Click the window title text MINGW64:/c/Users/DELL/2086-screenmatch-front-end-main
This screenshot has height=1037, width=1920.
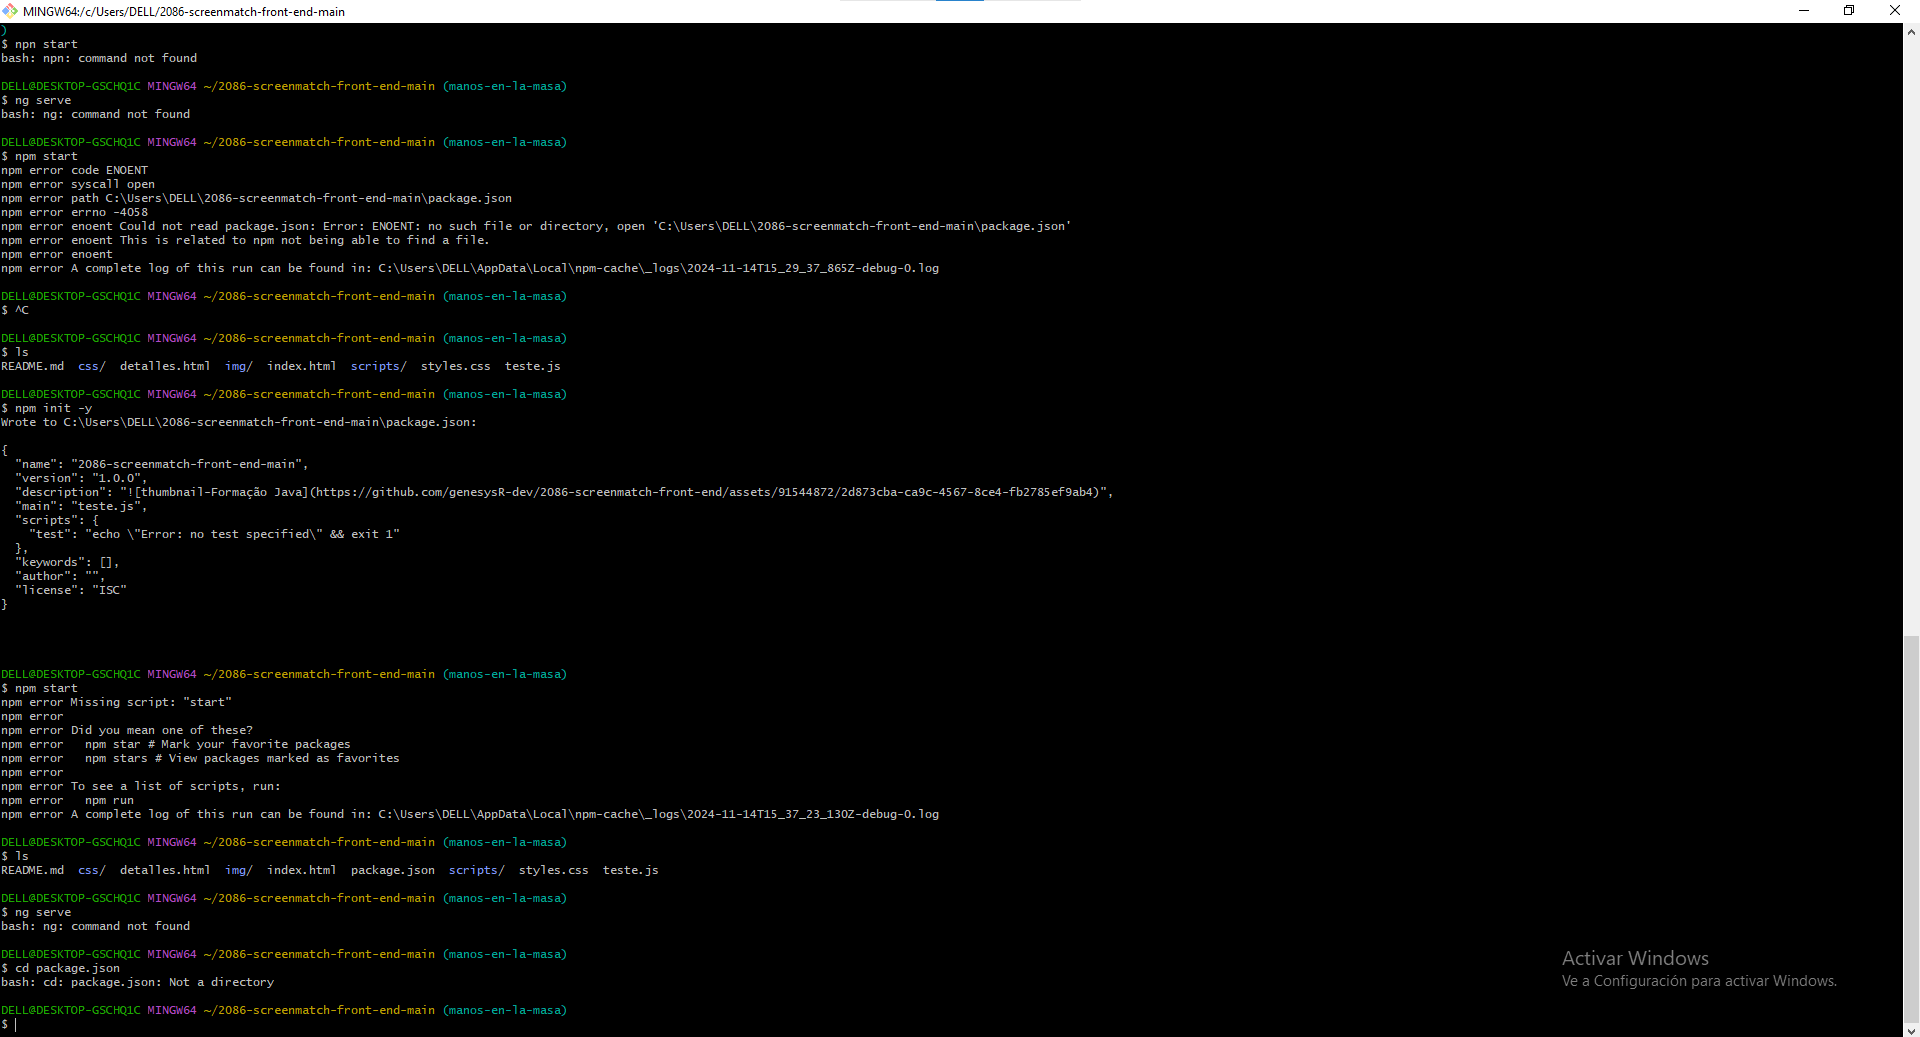(x=184, y=12)
